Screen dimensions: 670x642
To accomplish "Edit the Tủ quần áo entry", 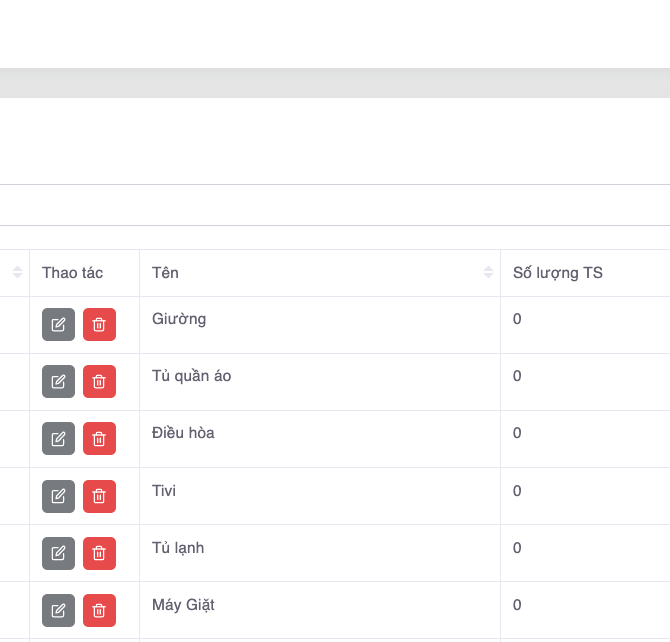I will [58, 382].
